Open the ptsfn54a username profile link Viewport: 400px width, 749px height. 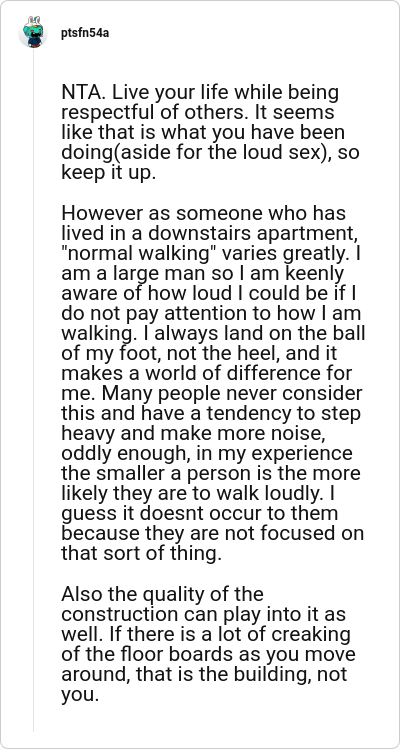[85, 33]
